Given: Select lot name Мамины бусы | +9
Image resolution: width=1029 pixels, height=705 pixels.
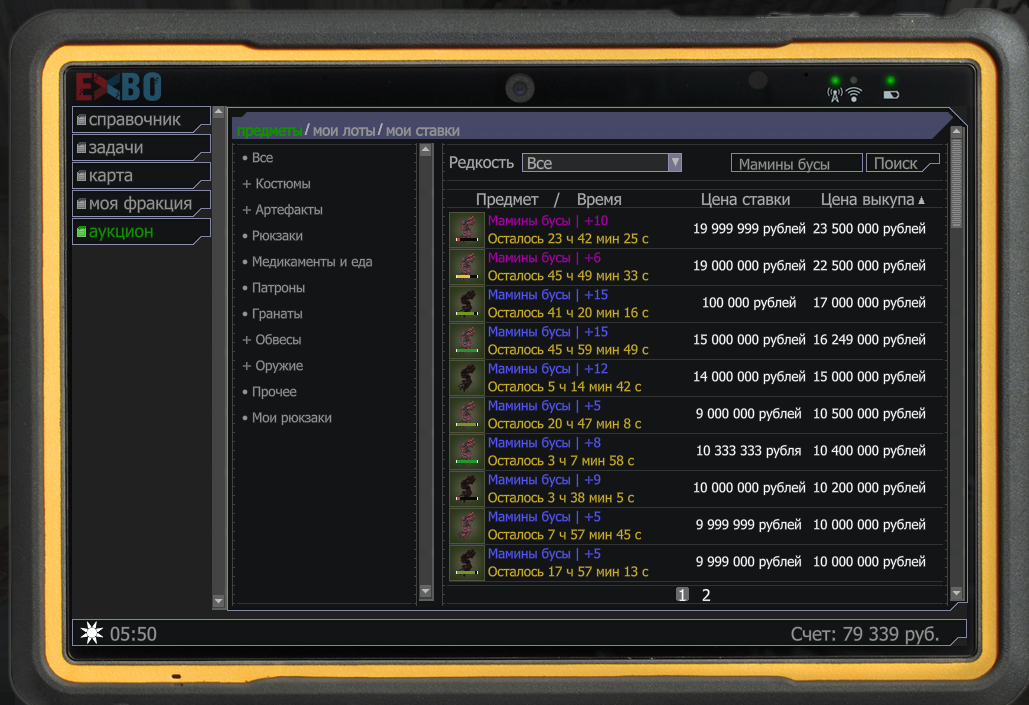Looking at the screenshot, I should click(x=544, y=480).
